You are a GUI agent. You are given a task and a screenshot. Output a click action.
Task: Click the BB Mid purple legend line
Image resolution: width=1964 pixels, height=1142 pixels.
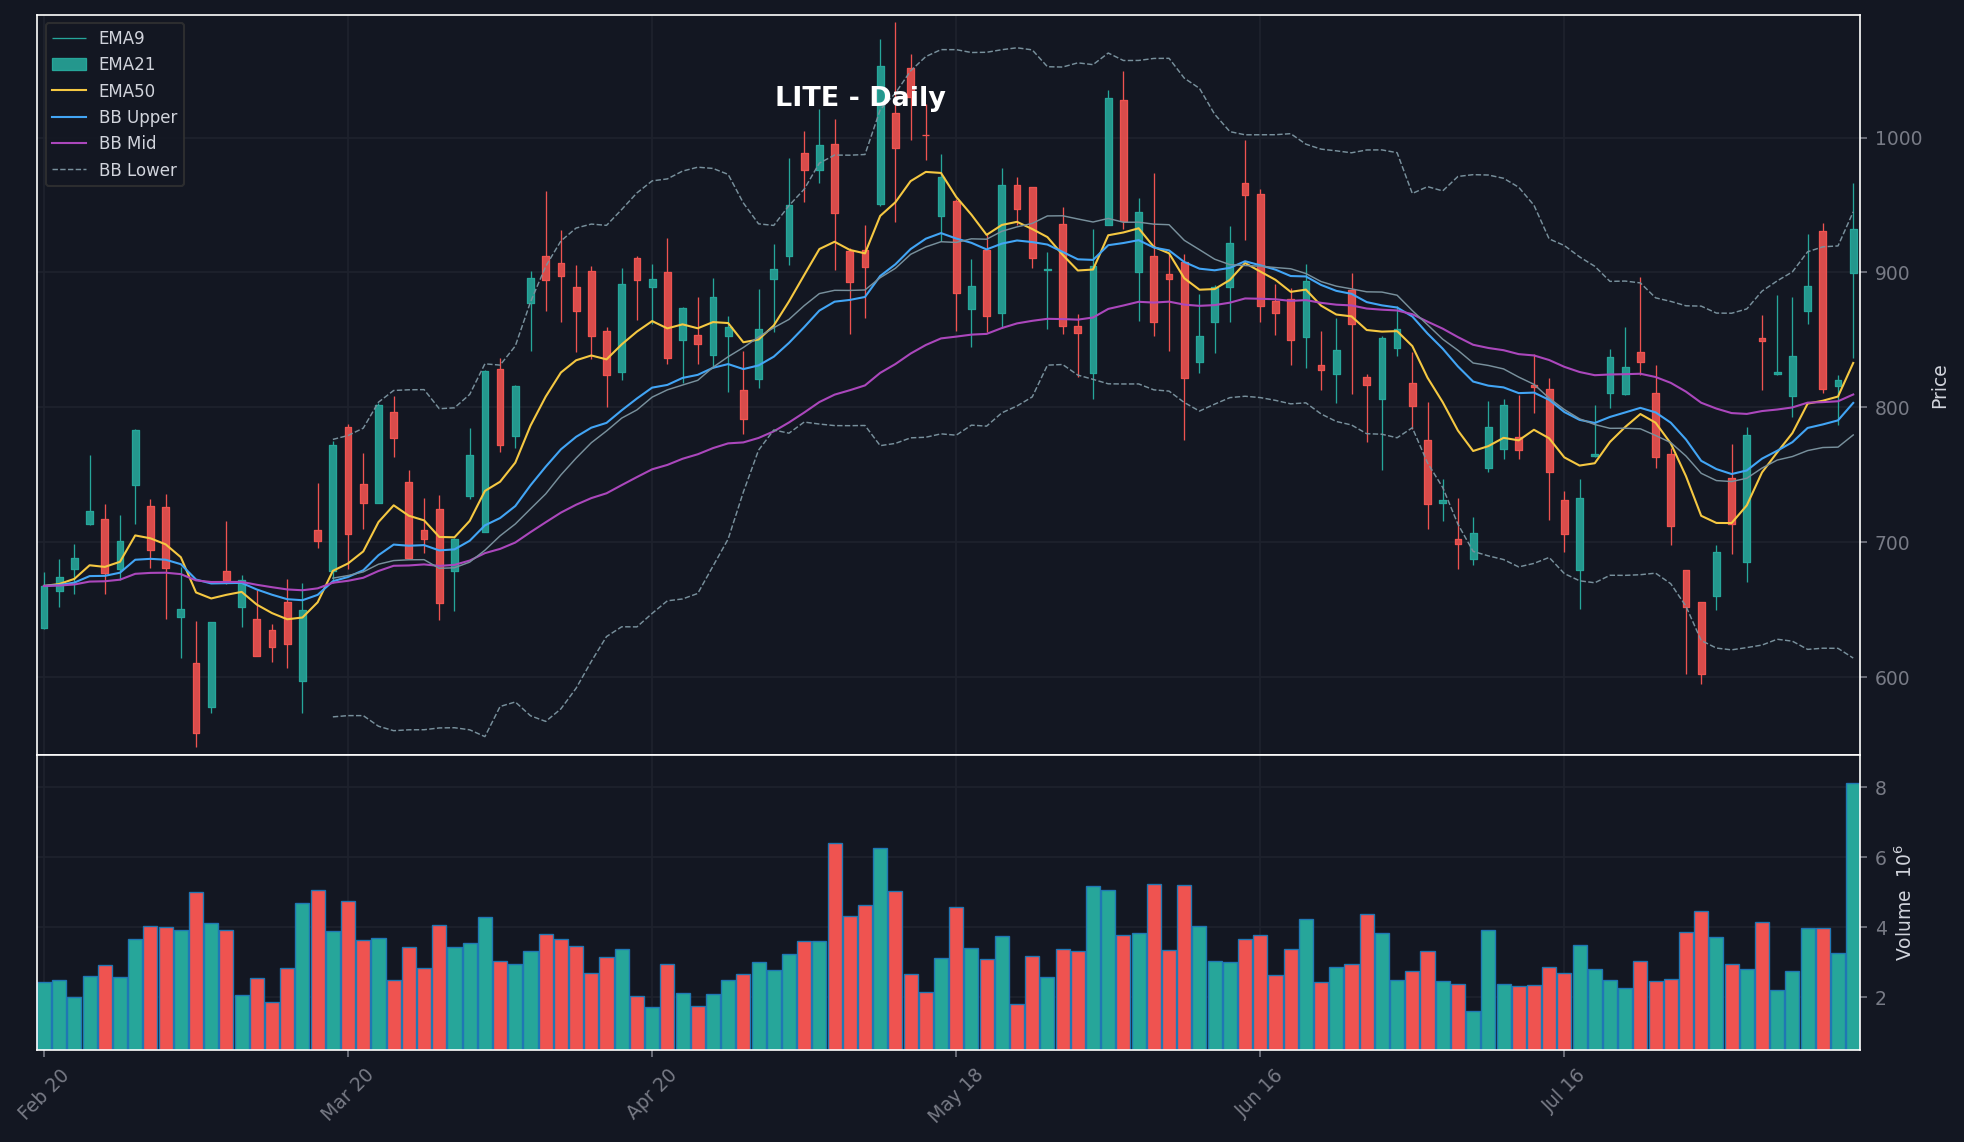(x=69, y=143)
